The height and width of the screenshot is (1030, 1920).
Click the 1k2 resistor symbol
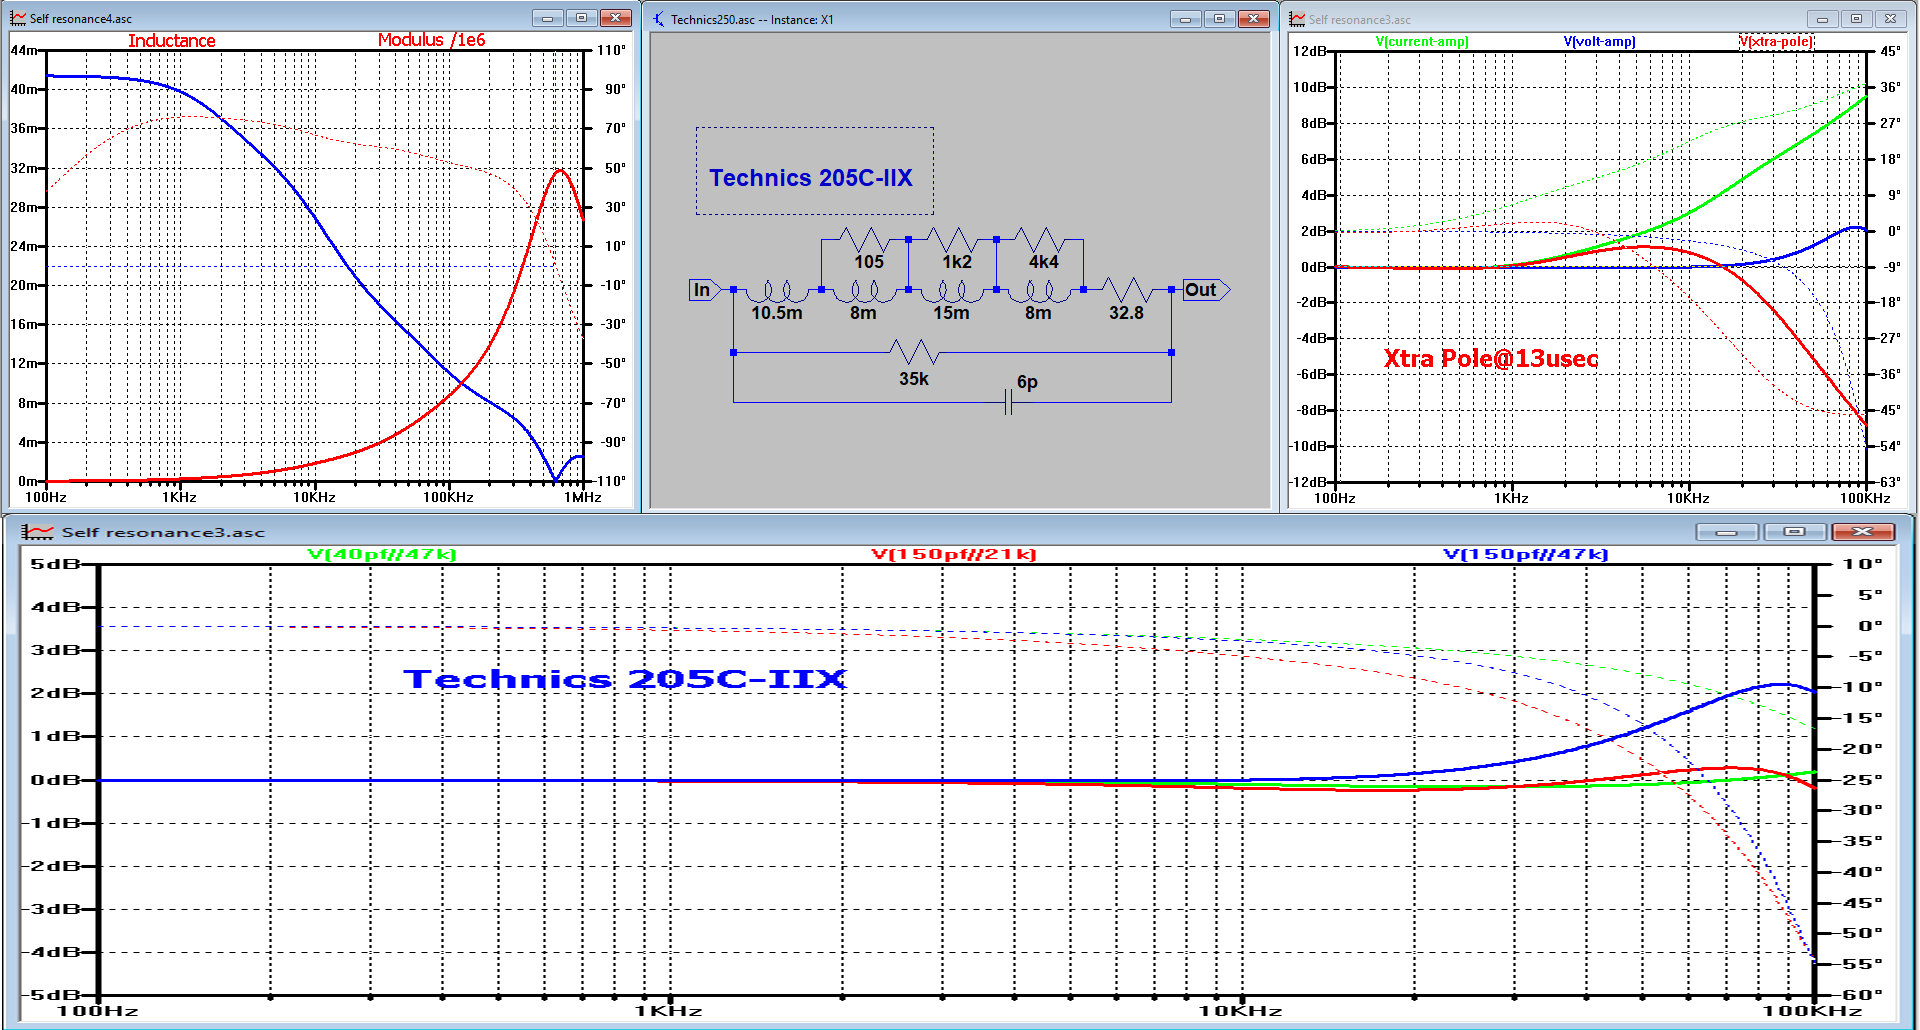(x=952, y=240)
